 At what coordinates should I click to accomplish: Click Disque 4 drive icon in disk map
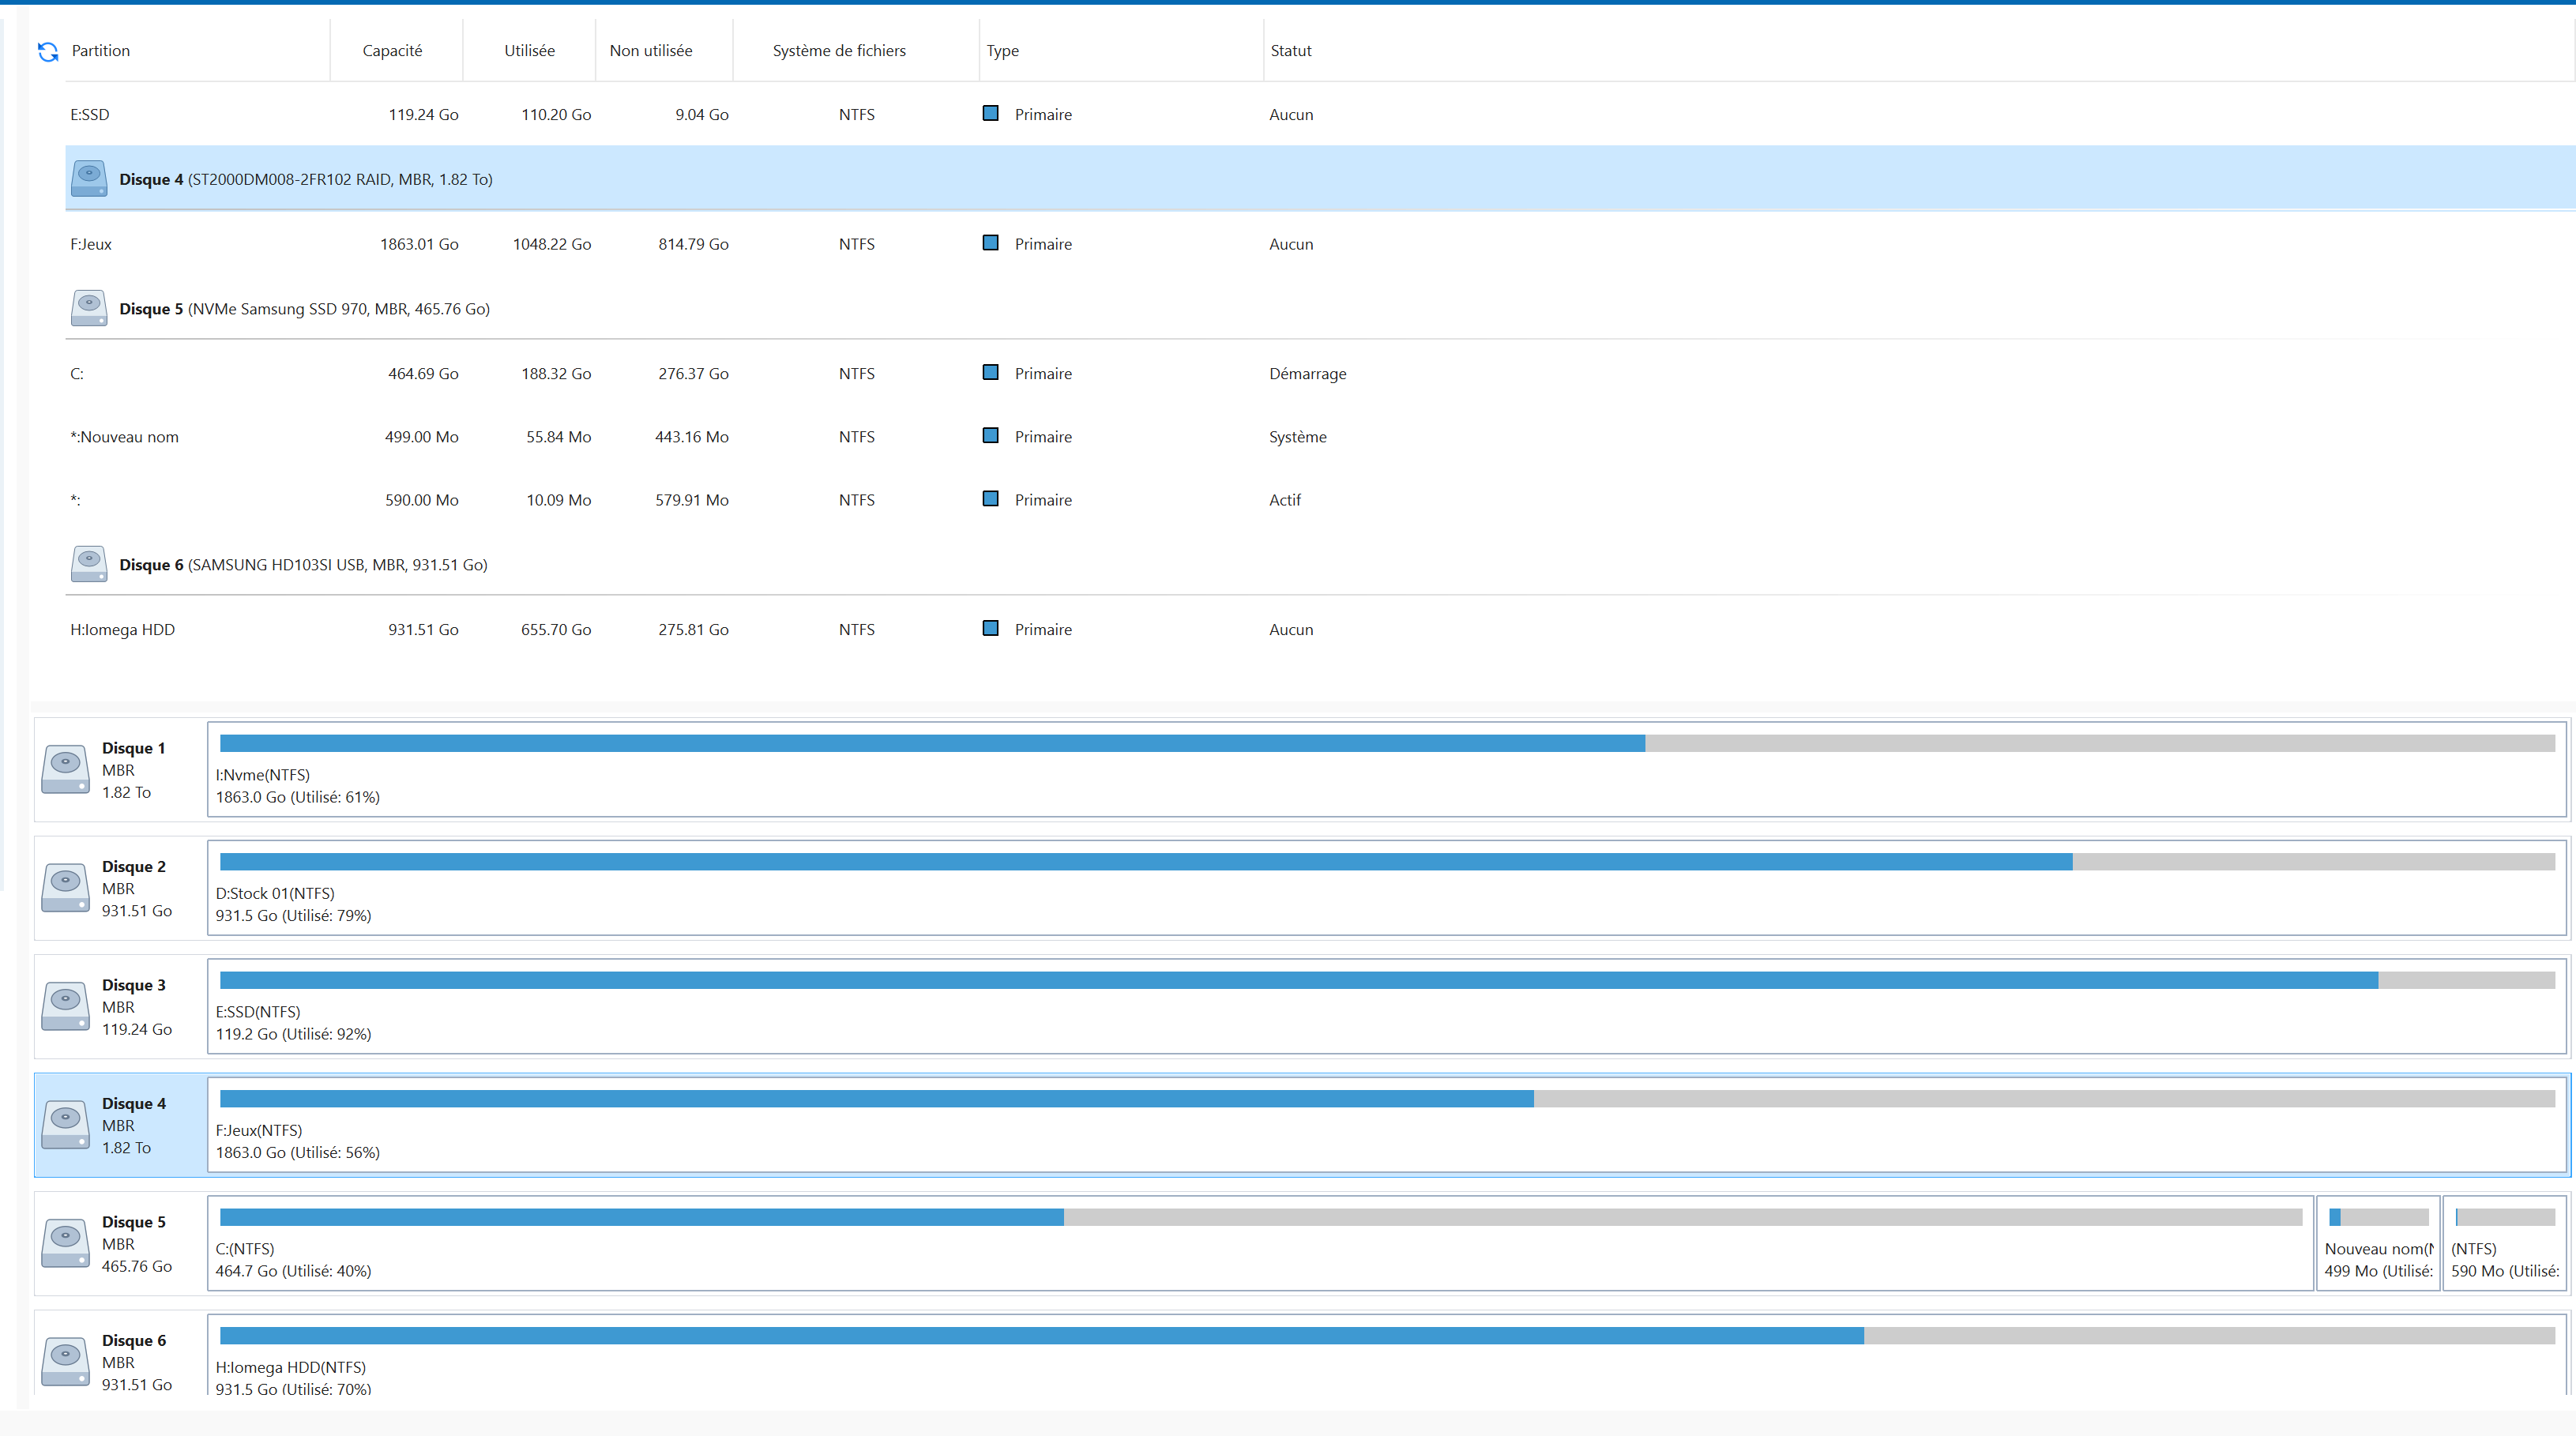click(x=65, y=1125)
